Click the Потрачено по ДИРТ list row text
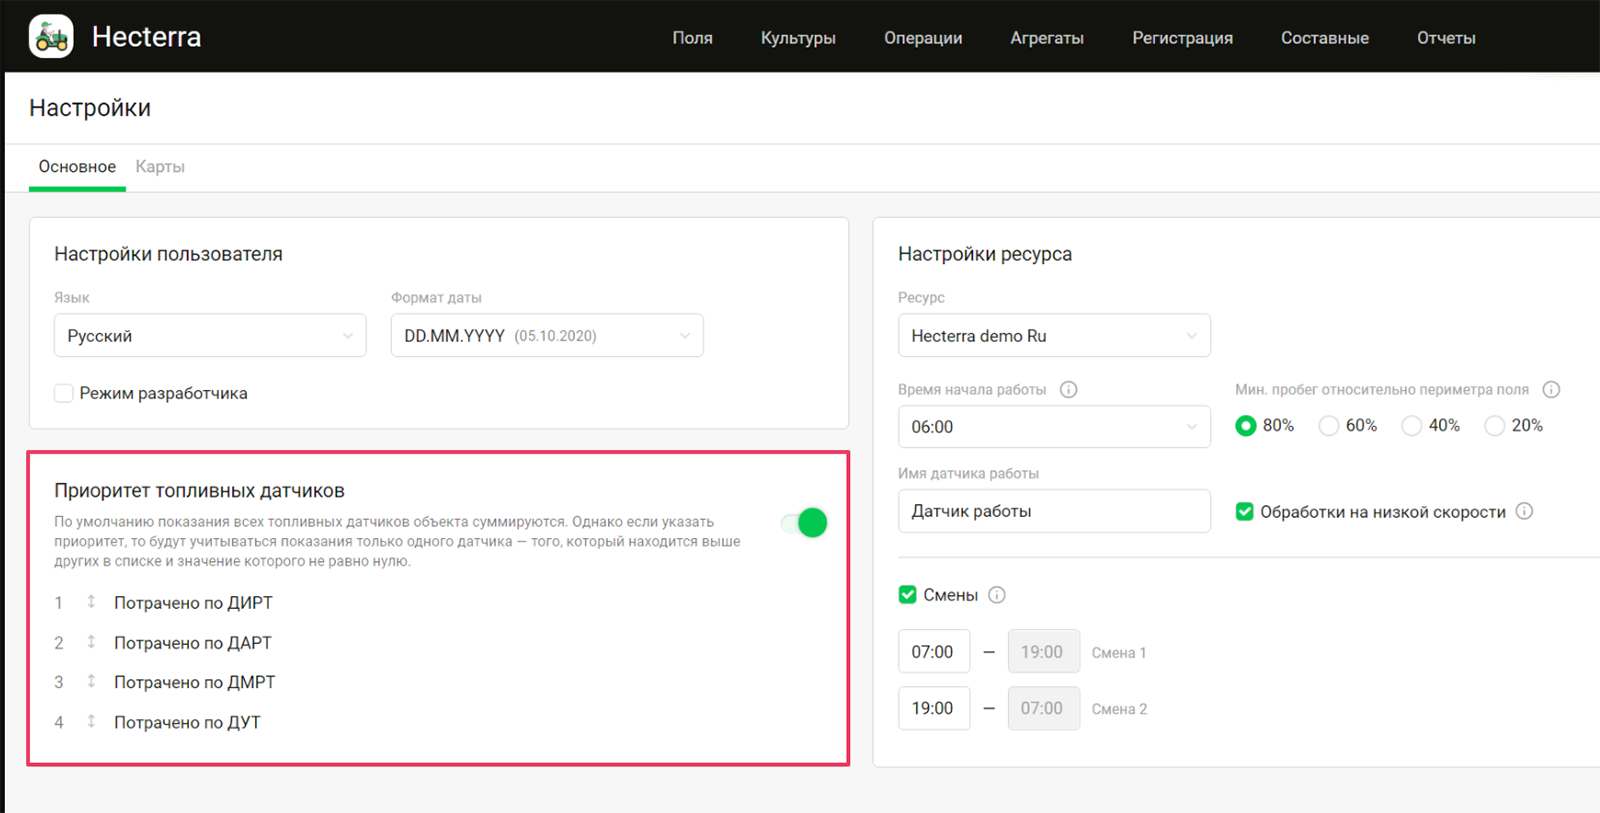 click(x=193, y=603)
